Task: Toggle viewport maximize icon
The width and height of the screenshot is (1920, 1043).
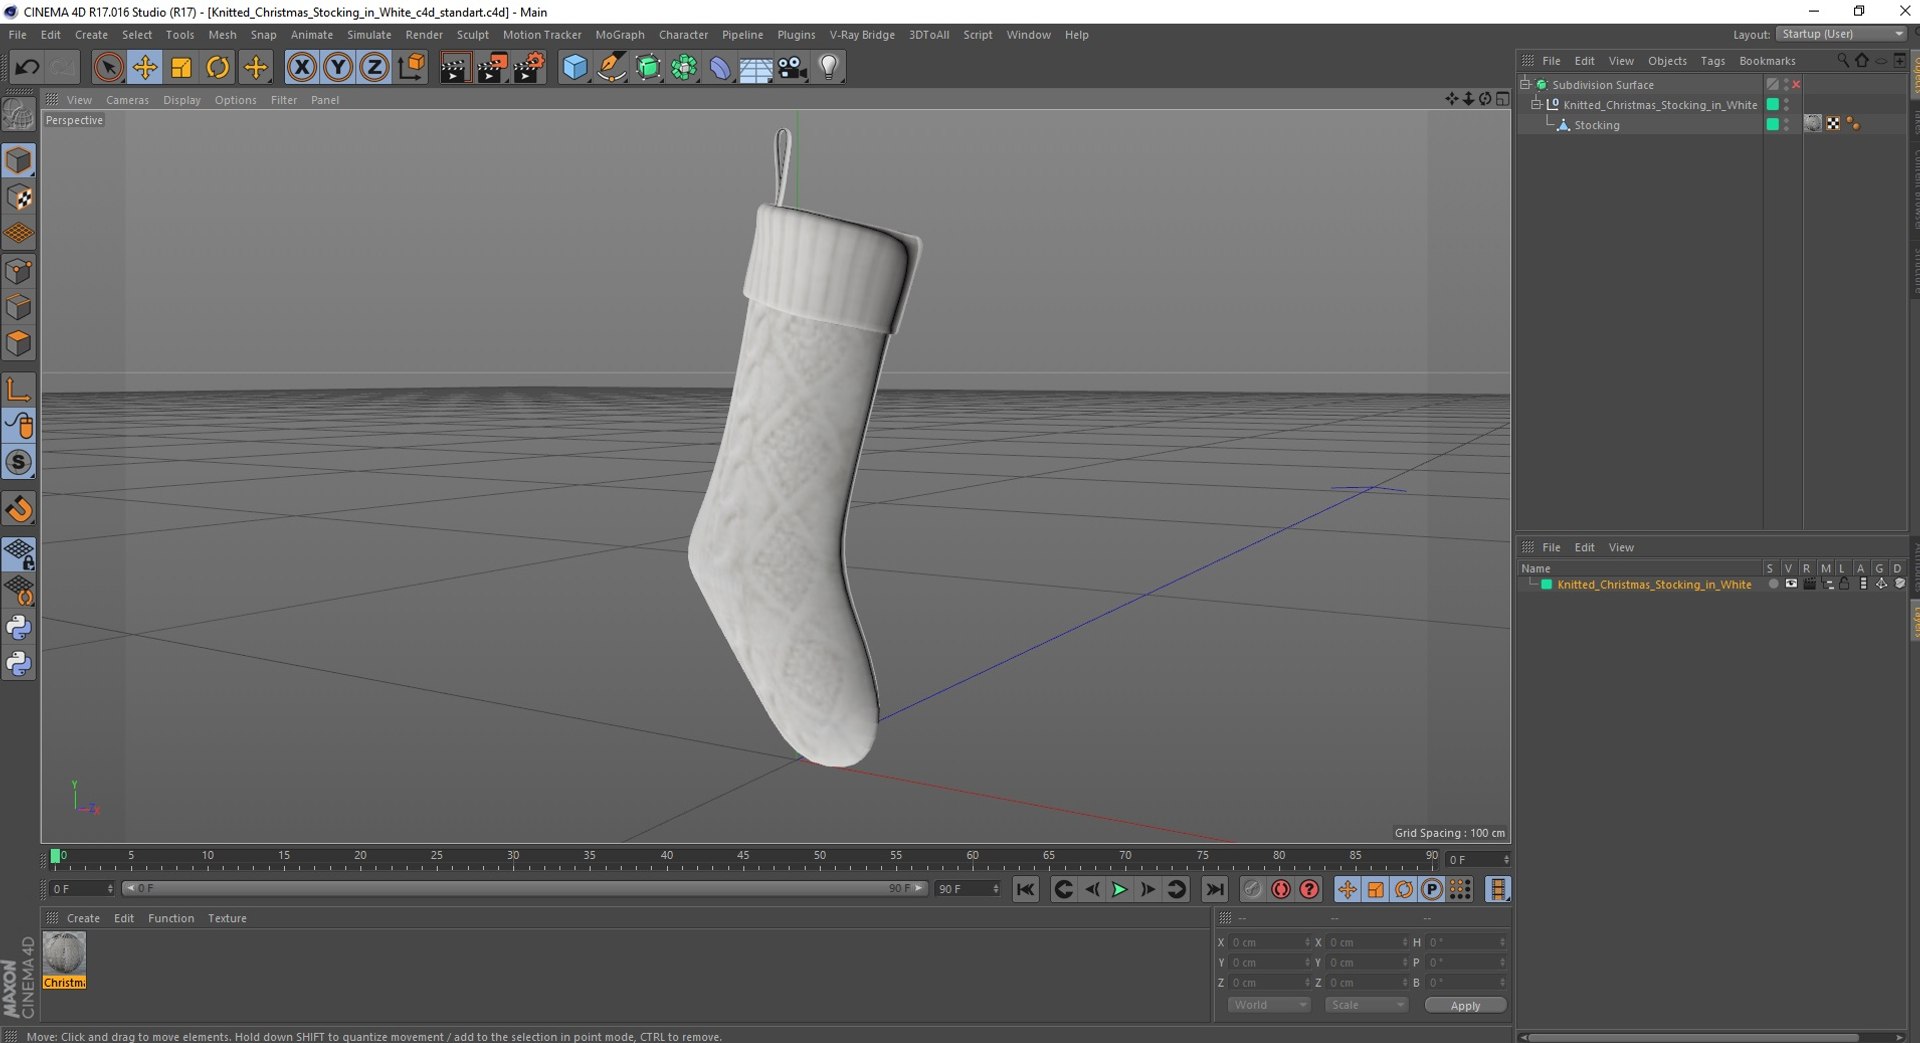Action: [x=1502, y=99]
